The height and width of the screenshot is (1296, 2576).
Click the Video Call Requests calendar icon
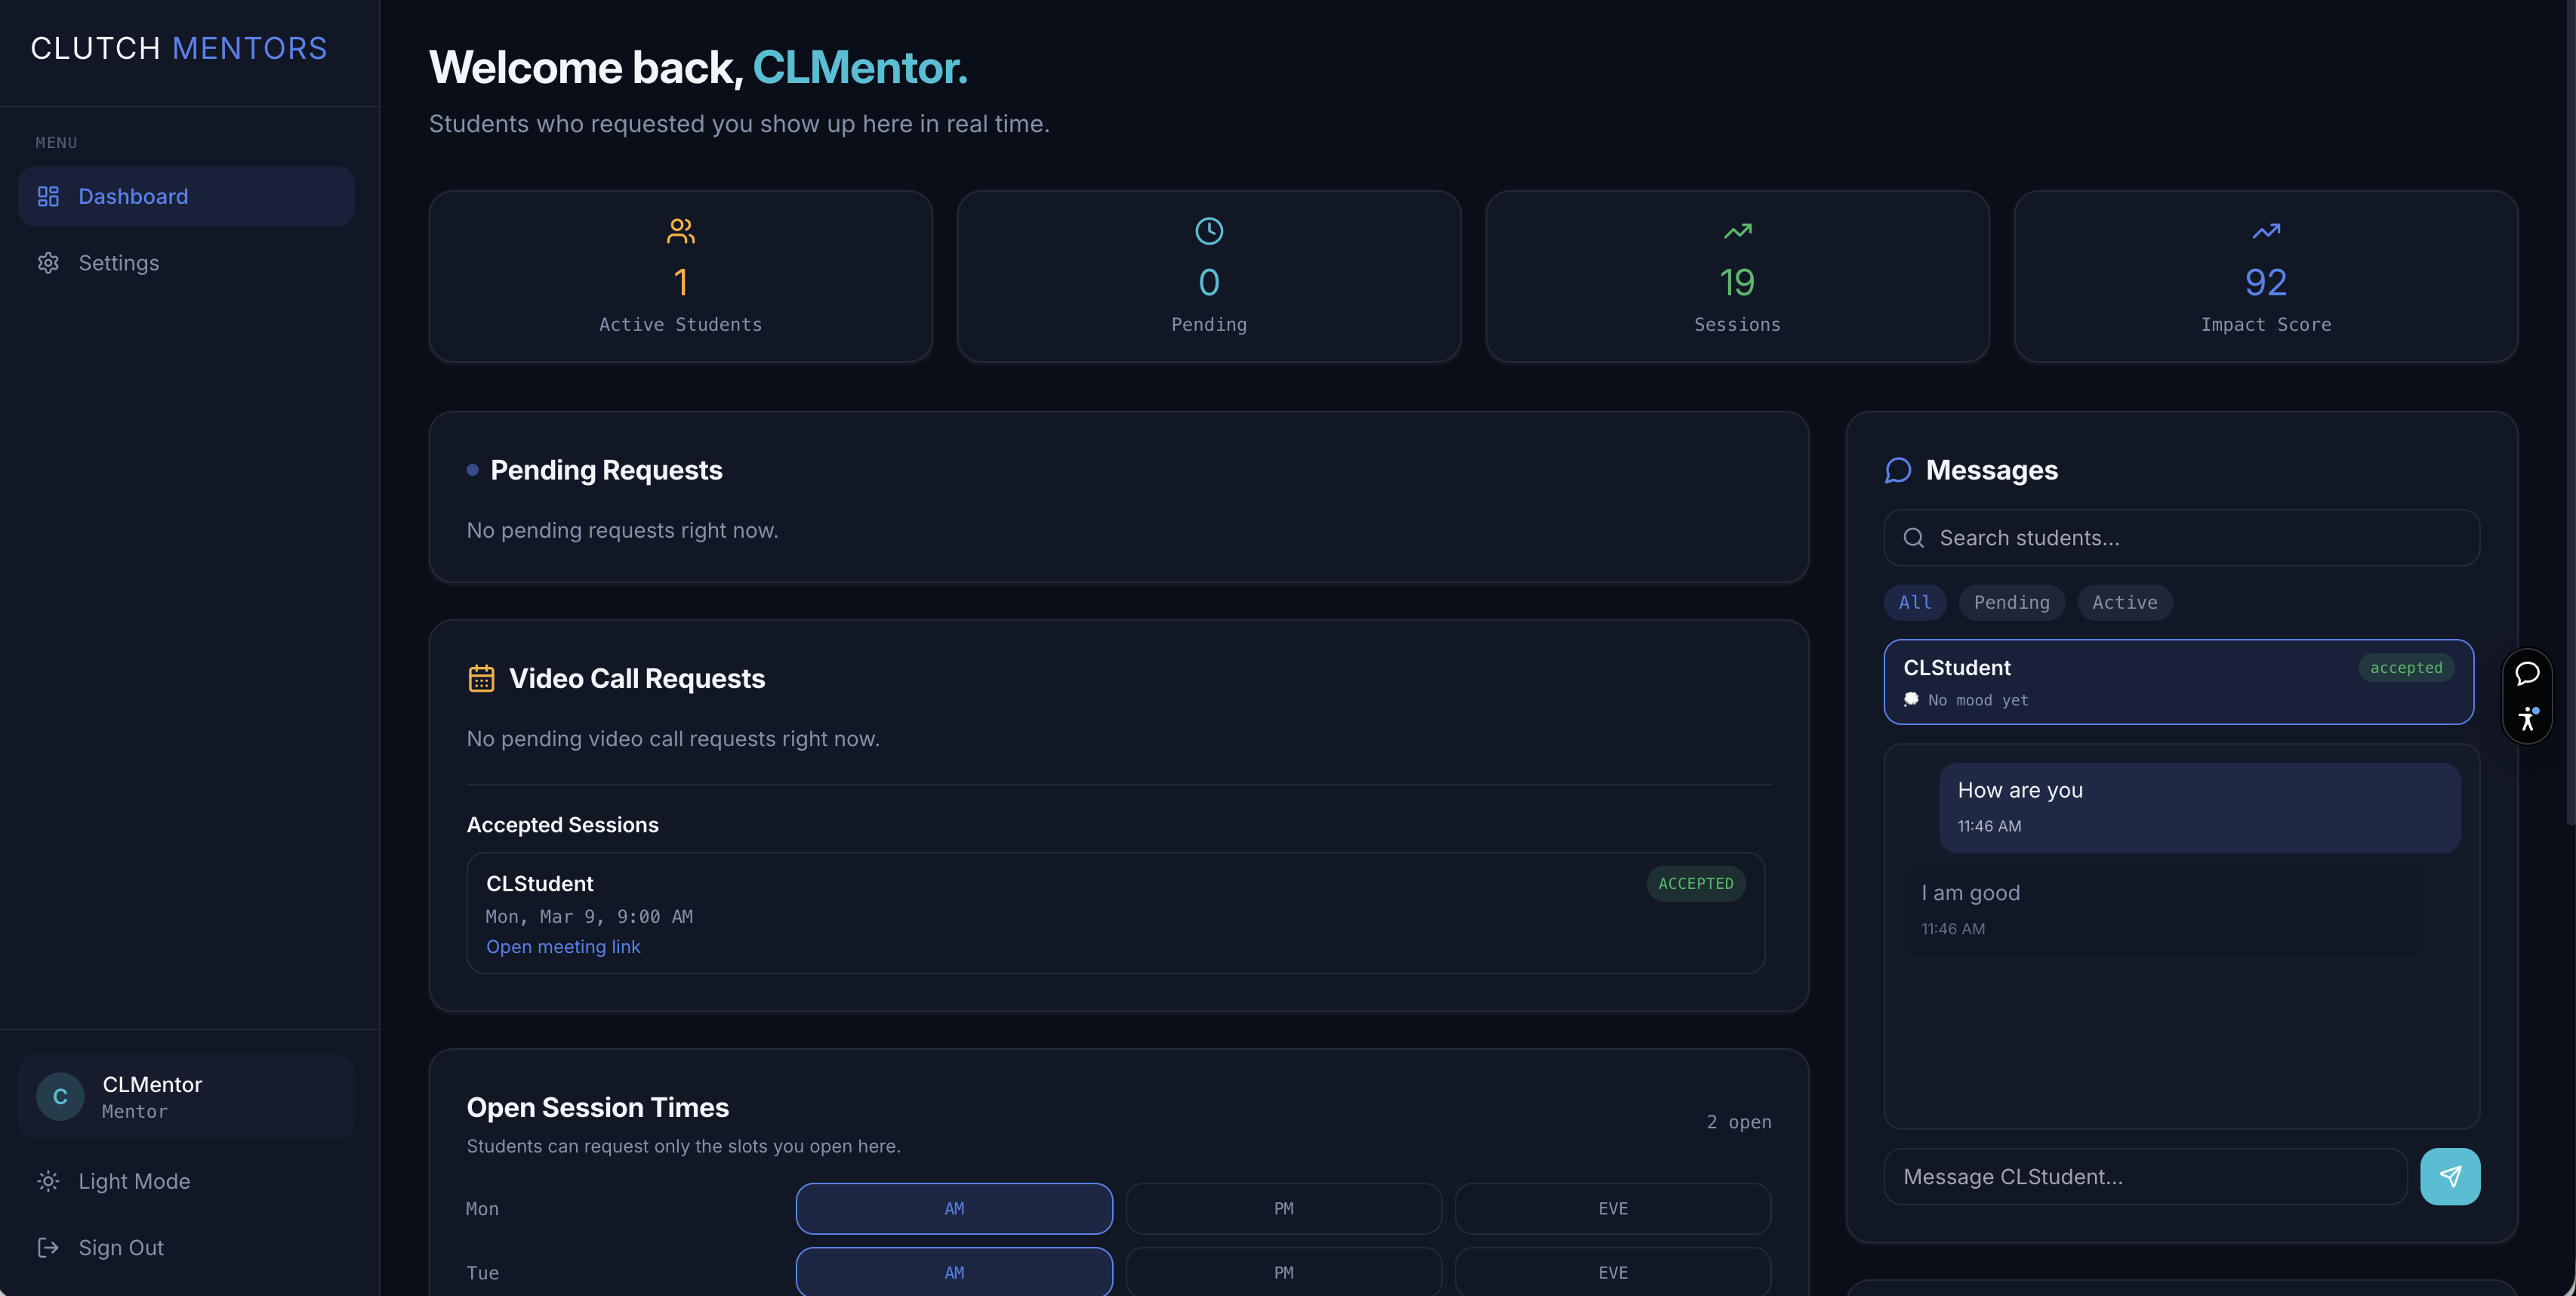[481, 678]
